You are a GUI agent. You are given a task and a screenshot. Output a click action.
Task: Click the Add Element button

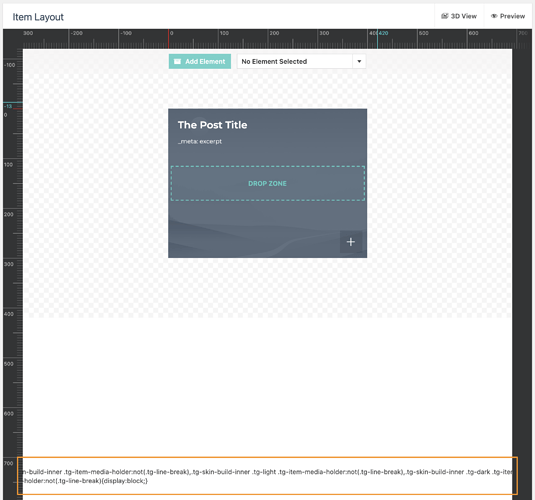pos(200,61)
